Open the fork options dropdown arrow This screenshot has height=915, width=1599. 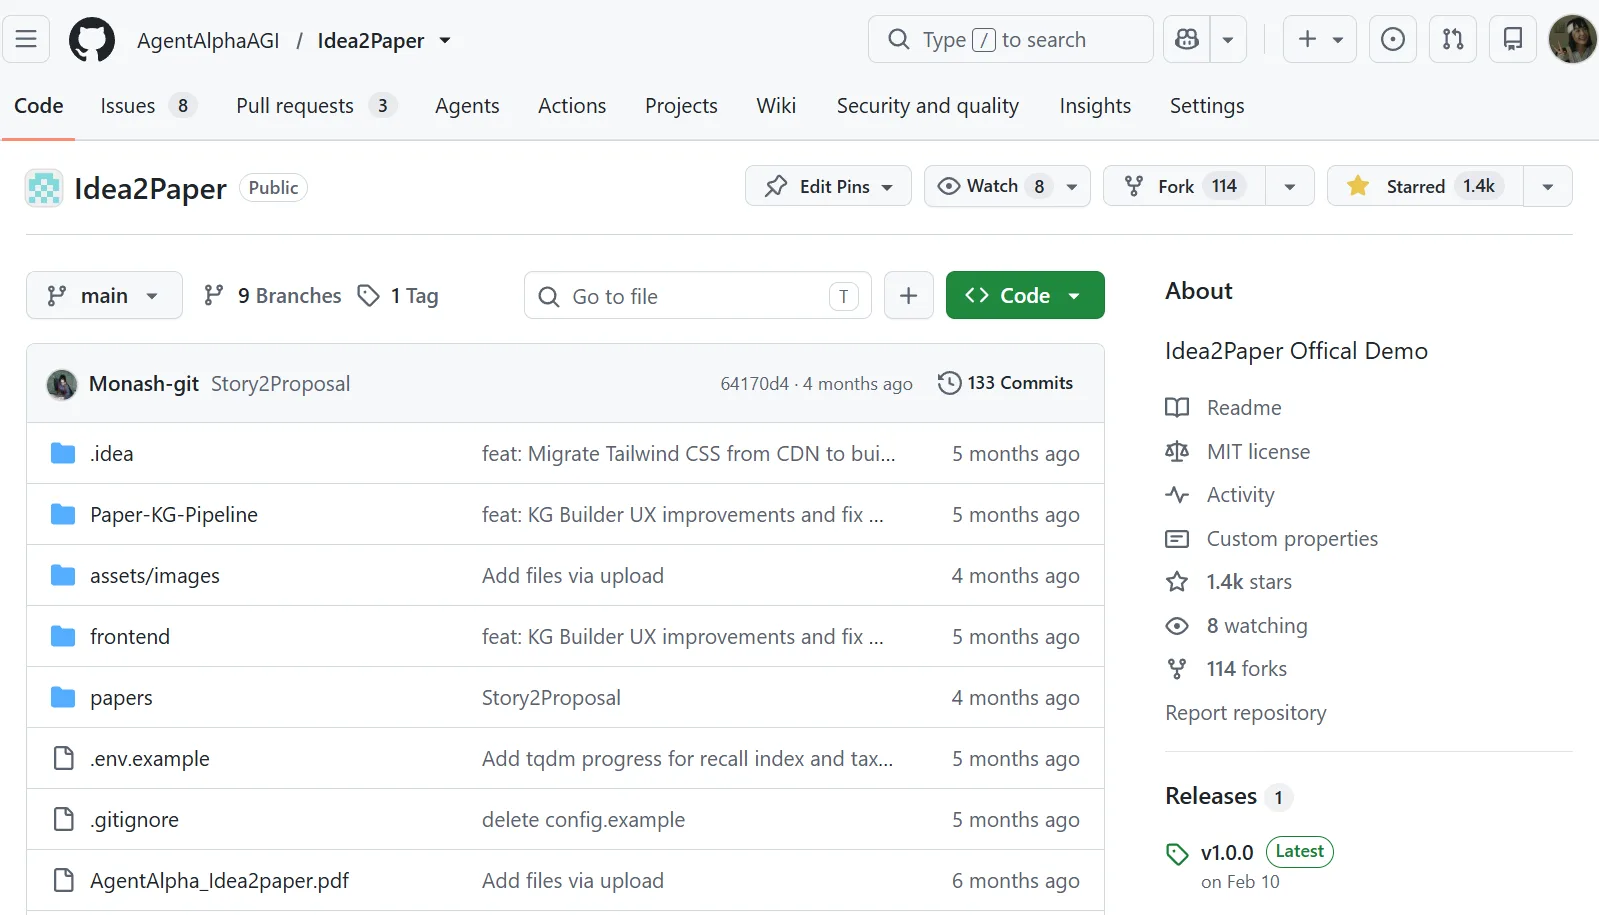click(1290, 186)
